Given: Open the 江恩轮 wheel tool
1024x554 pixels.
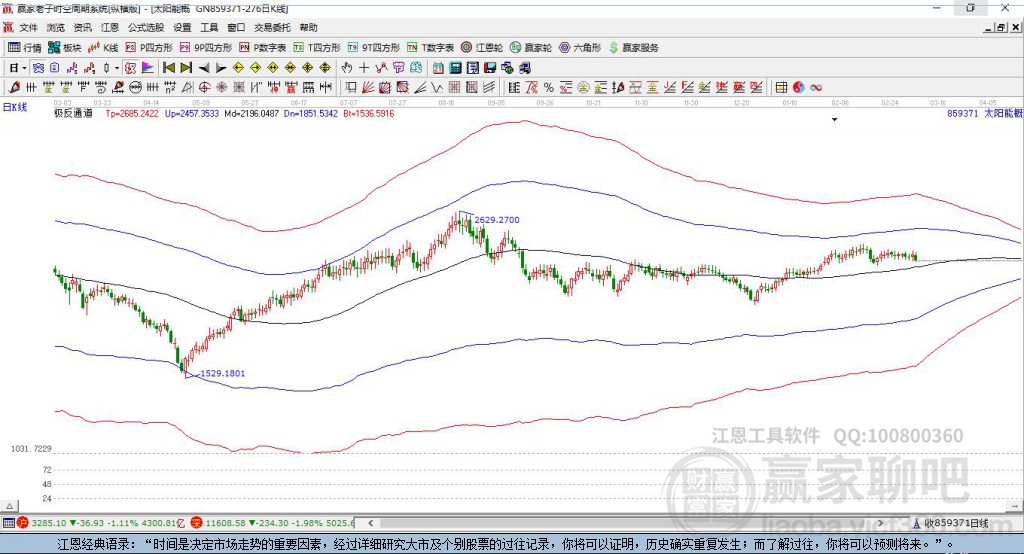Looking at the screenshot, I should tap(482, 48).
